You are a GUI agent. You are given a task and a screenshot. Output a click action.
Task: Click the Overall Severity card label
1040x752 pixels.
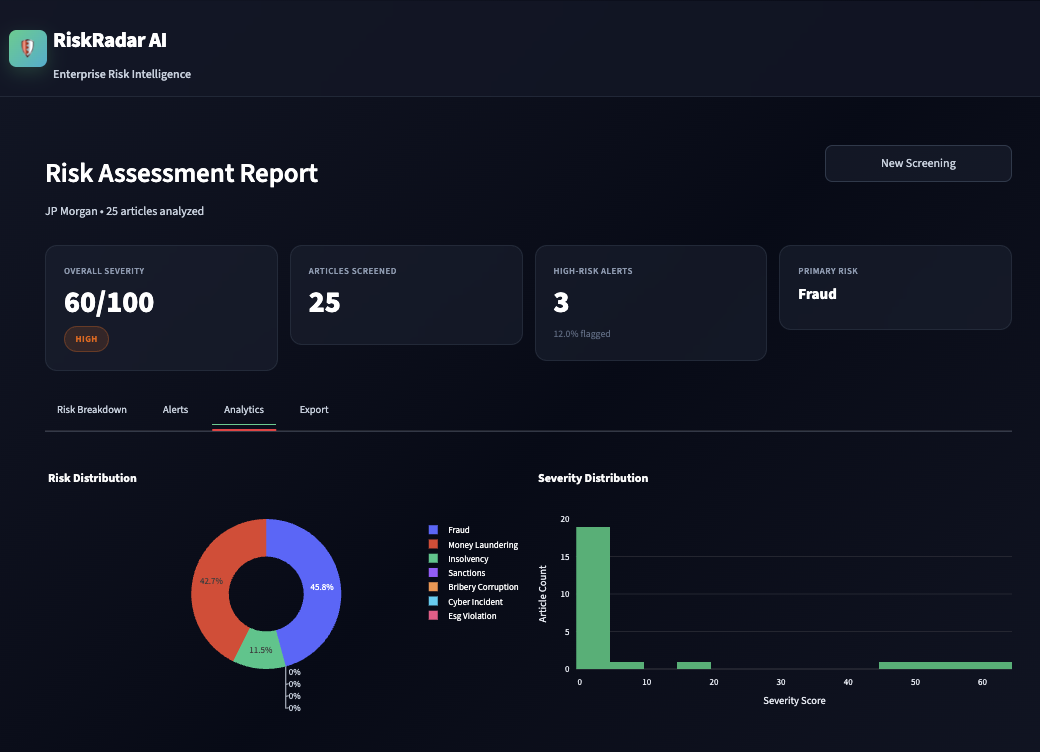pos(104,271)
